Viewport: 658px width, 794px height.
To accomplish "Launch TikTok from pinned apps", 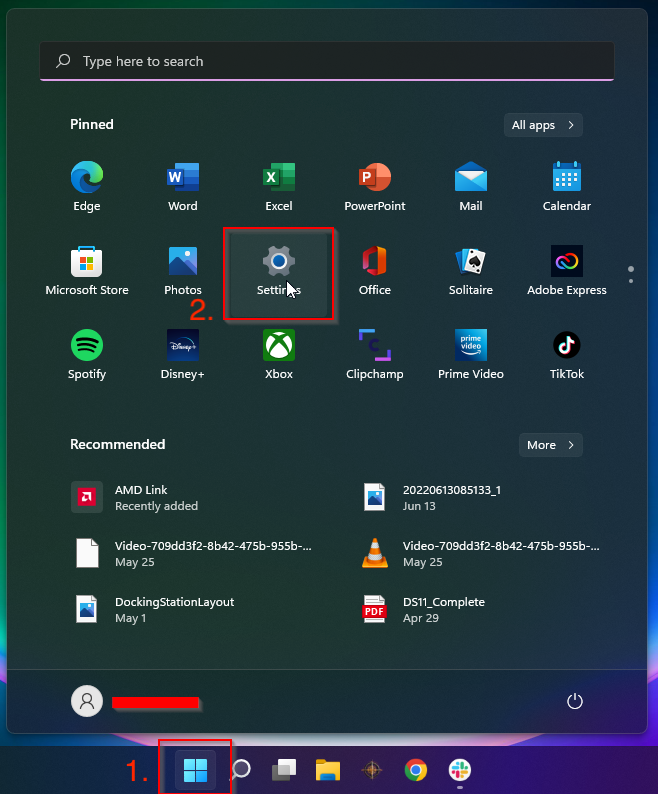I will point(567,354).
